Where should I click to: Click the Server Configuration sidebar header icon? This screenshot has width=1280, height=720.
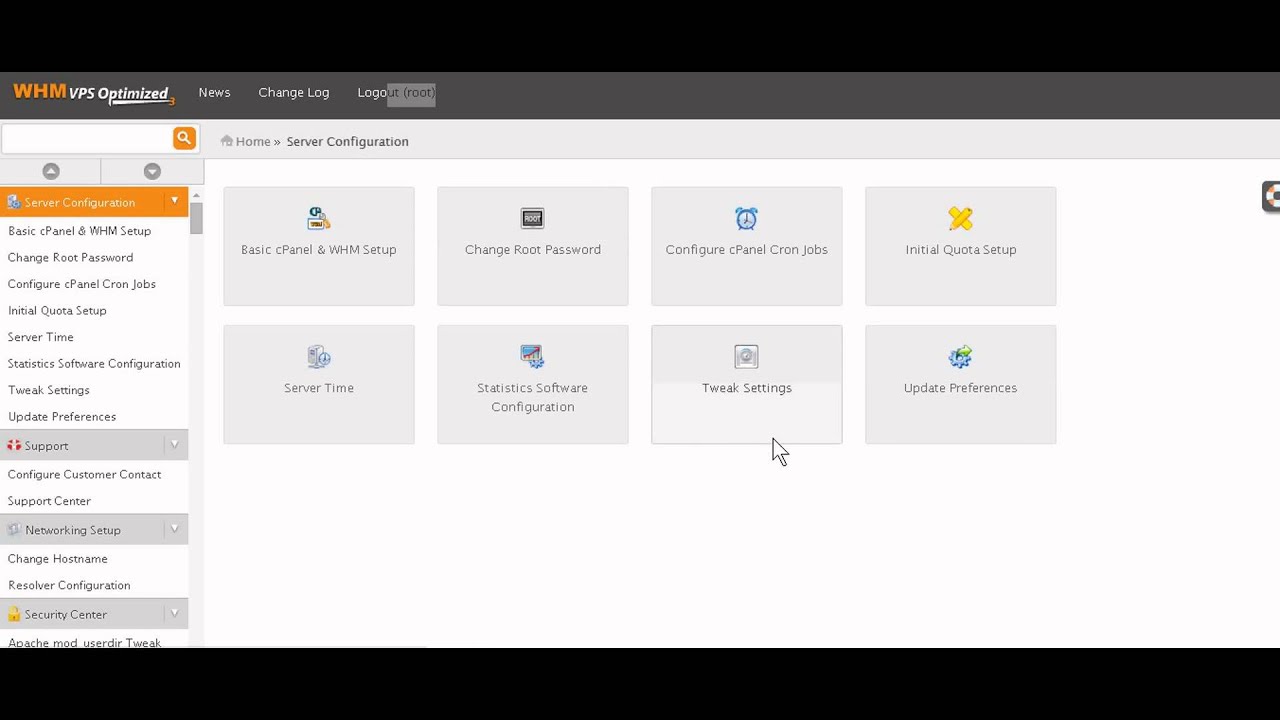14,202
